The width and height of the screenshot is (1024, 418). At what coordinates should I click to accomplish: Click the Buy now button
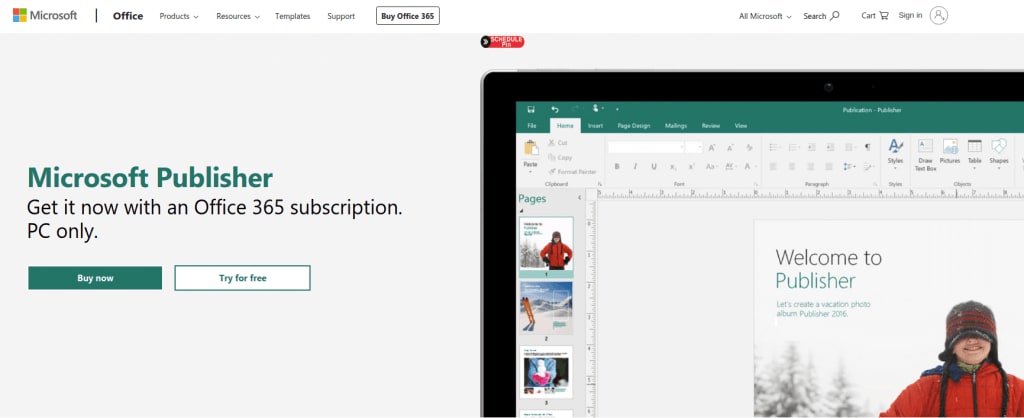[x=95, y=278]
